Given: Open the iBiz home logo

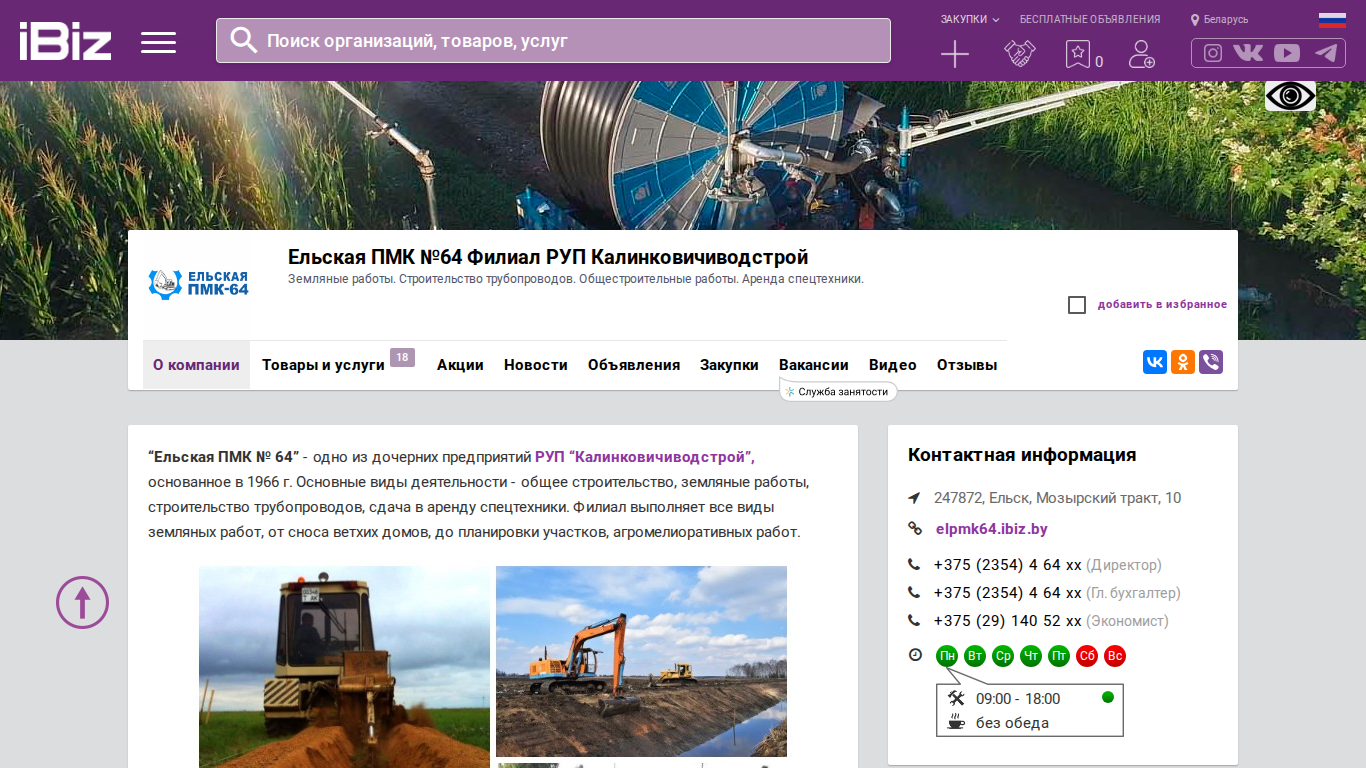Looking at the screenshot, I should point(65,41).
